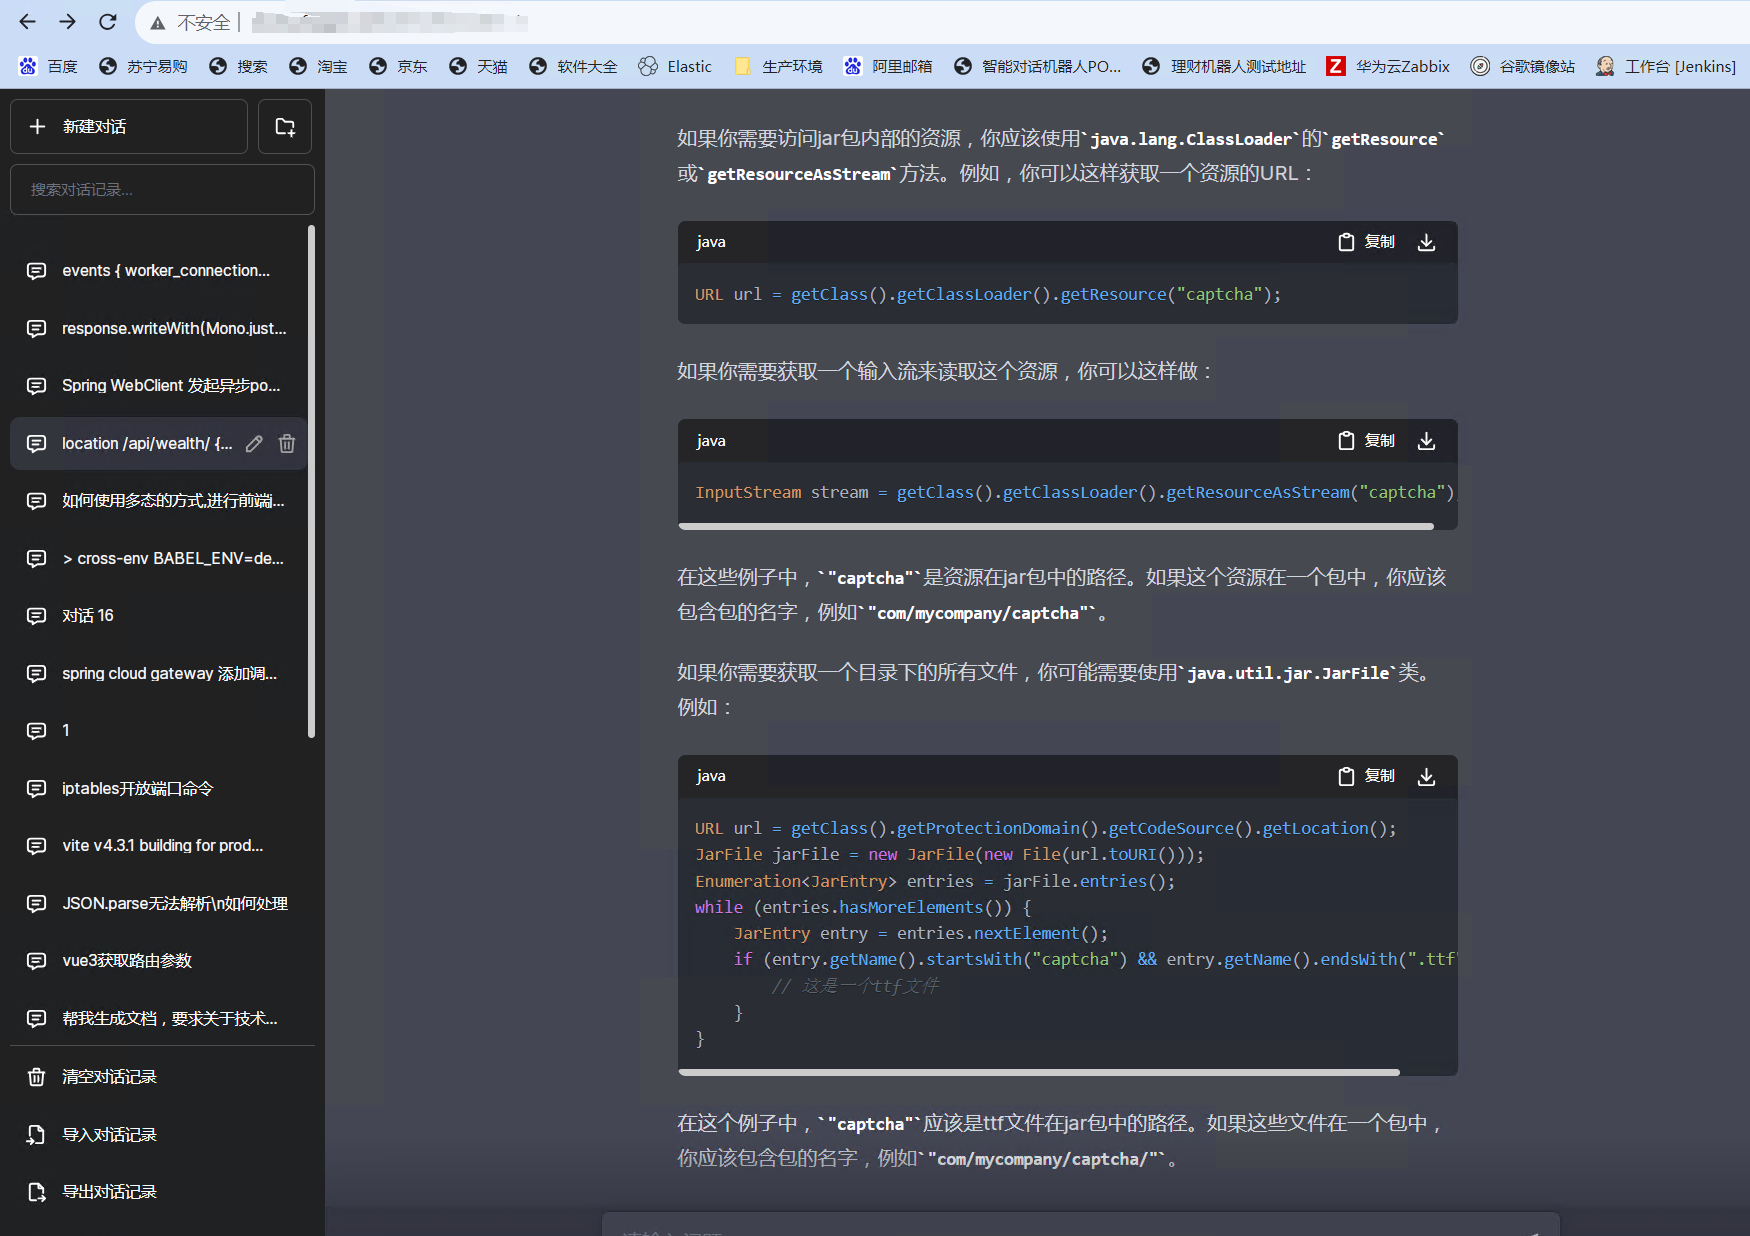
Task: Click the browser forward arrow
Action: 67,22
